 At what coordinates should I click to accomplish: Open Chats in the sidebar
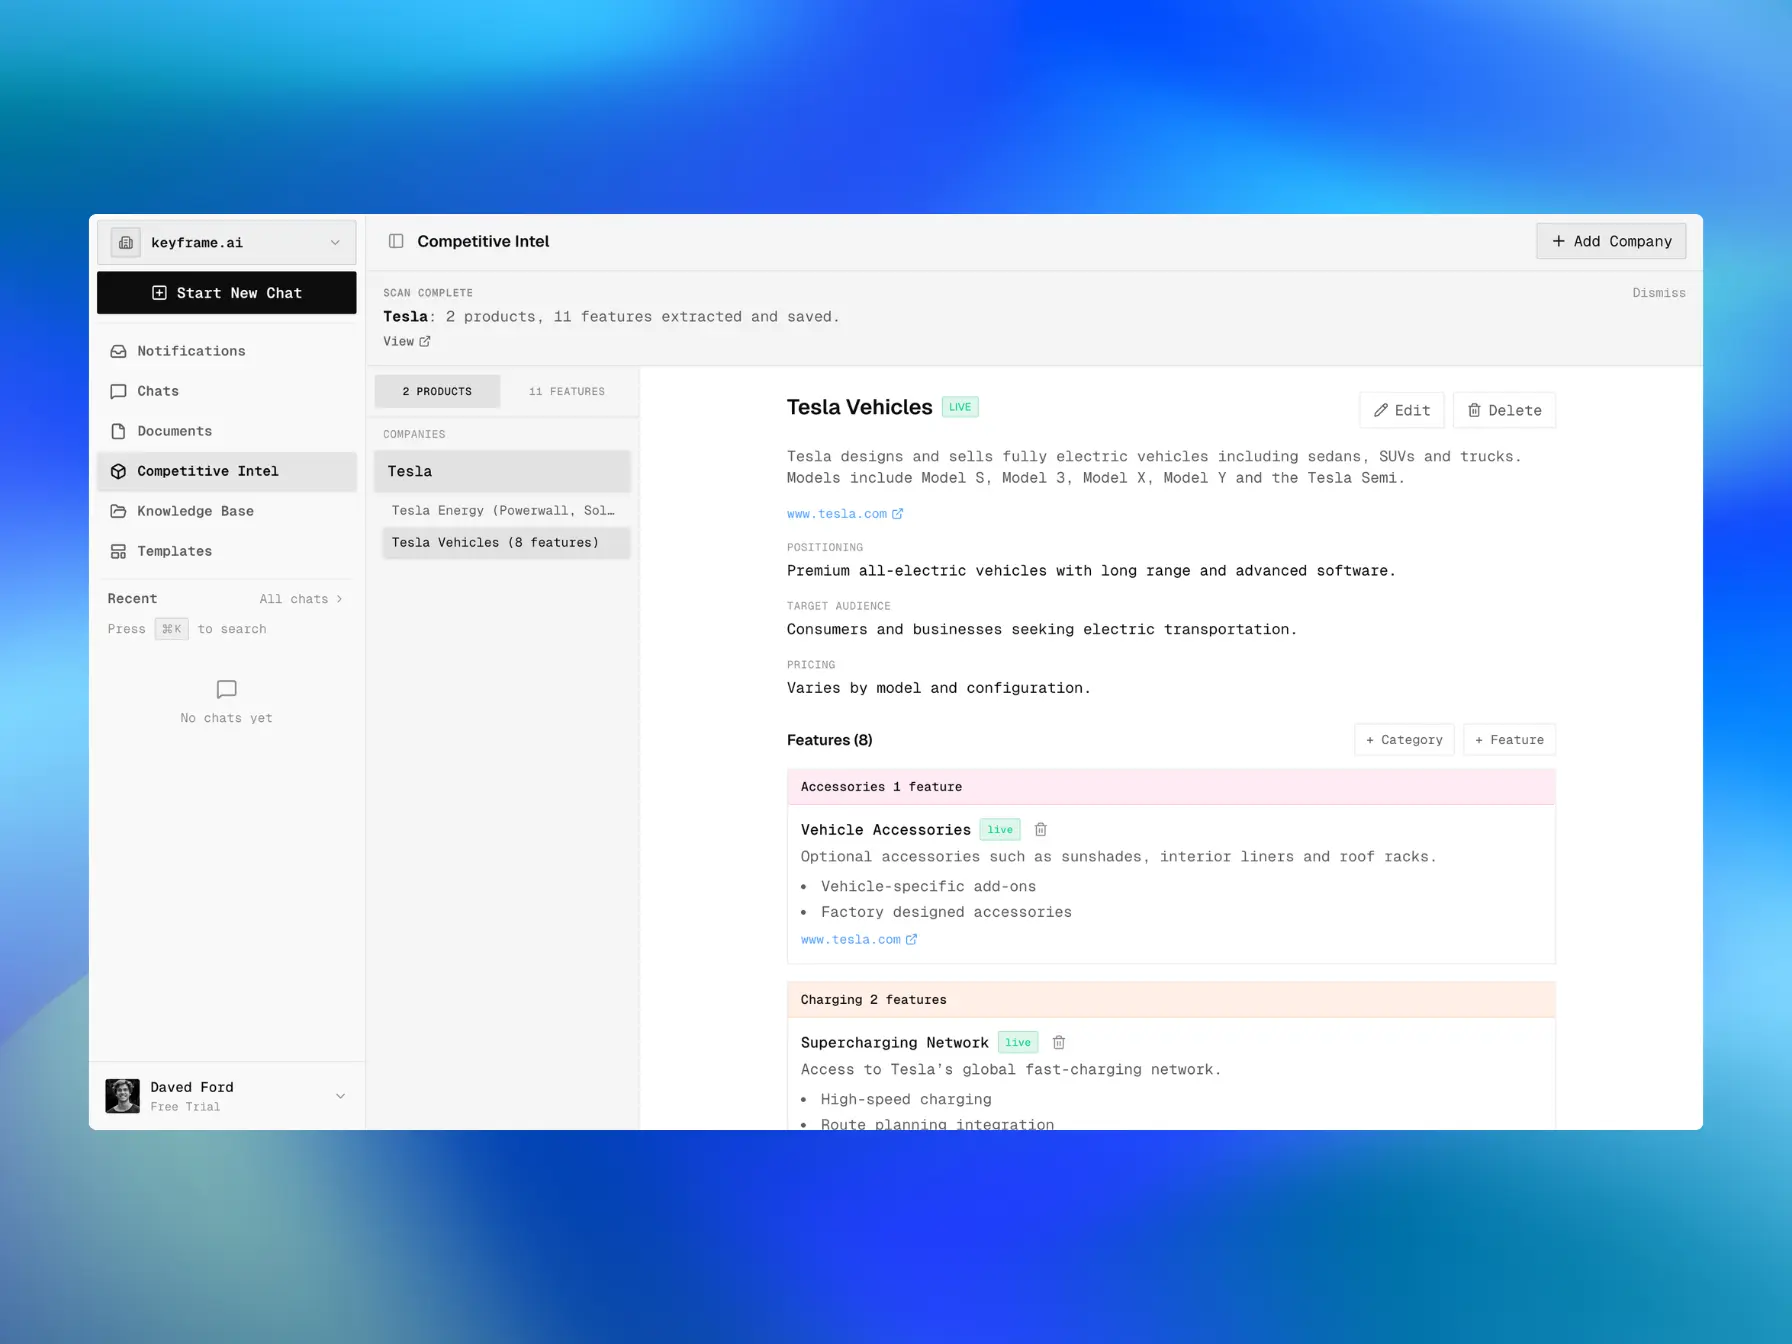tap(158, 391)
